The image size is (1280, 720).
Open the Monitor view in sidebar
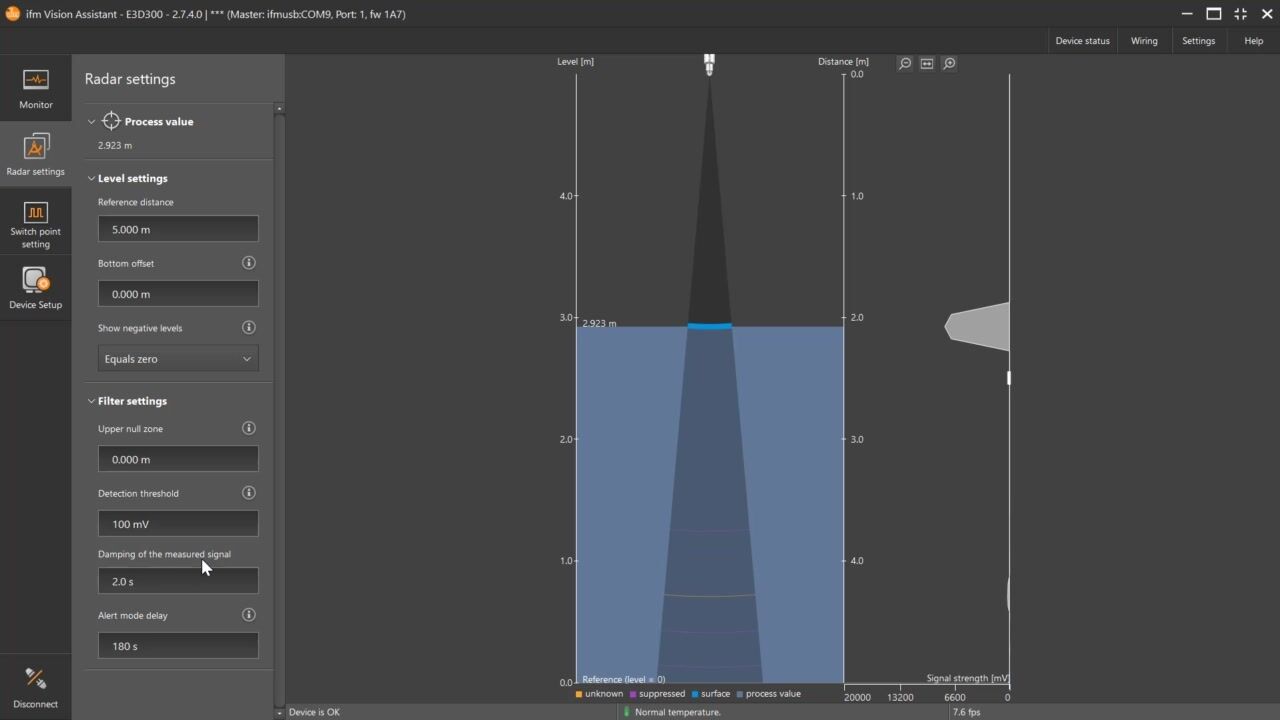[x=36, y=88]
